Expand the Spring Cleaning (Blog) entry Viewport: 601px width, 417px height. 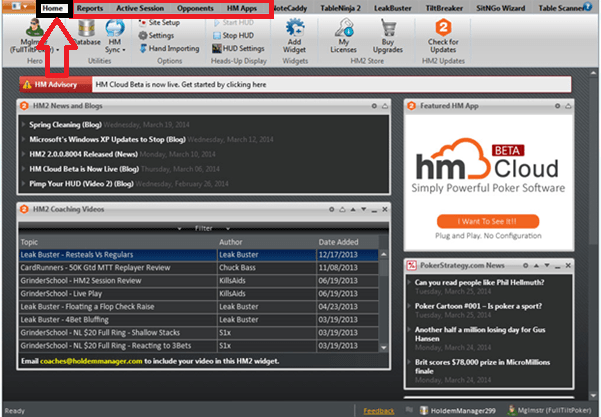(23, 125)
